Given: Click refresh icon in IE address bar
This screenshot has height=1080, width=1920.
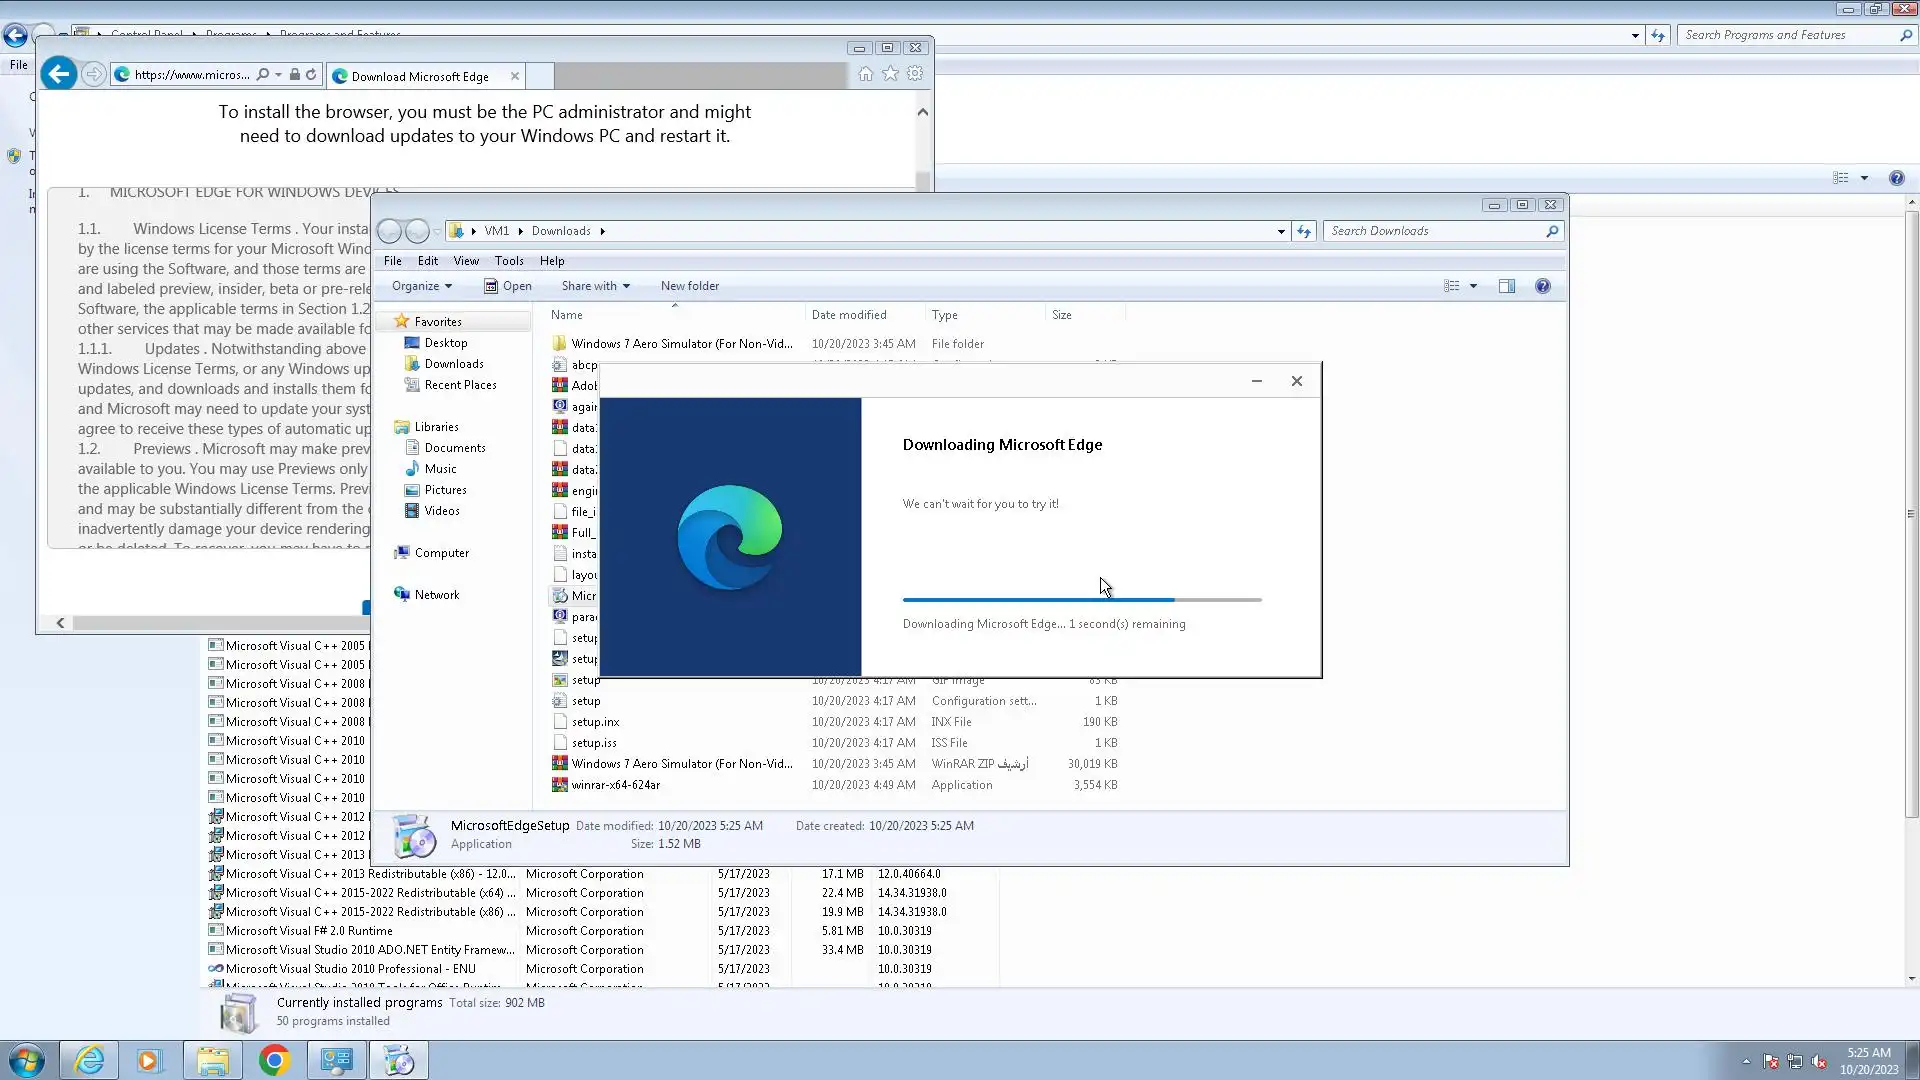Looking at the screenshot, I should pos(311,75).
